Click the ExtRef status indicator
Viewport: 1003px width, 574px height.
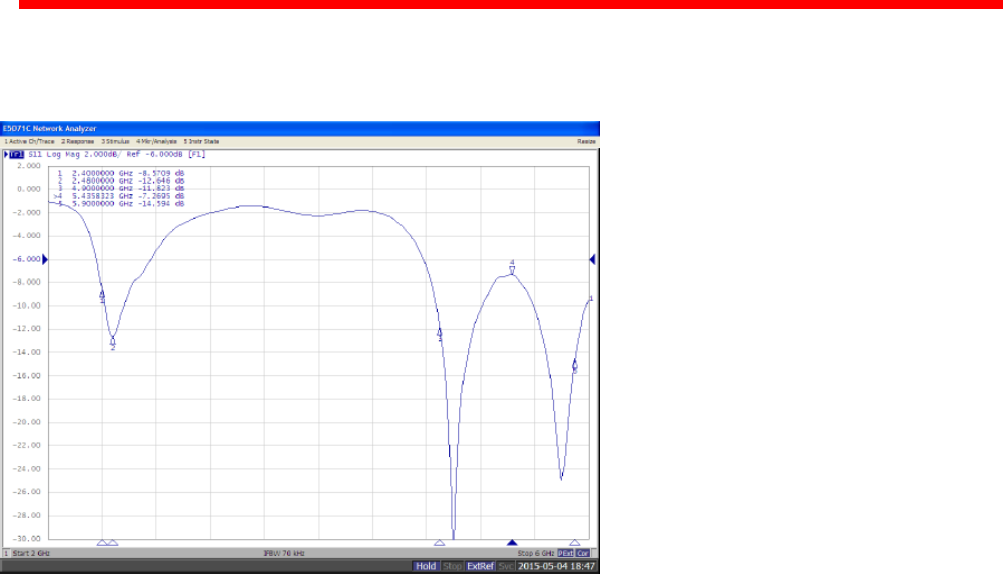(x=480, y=566)
